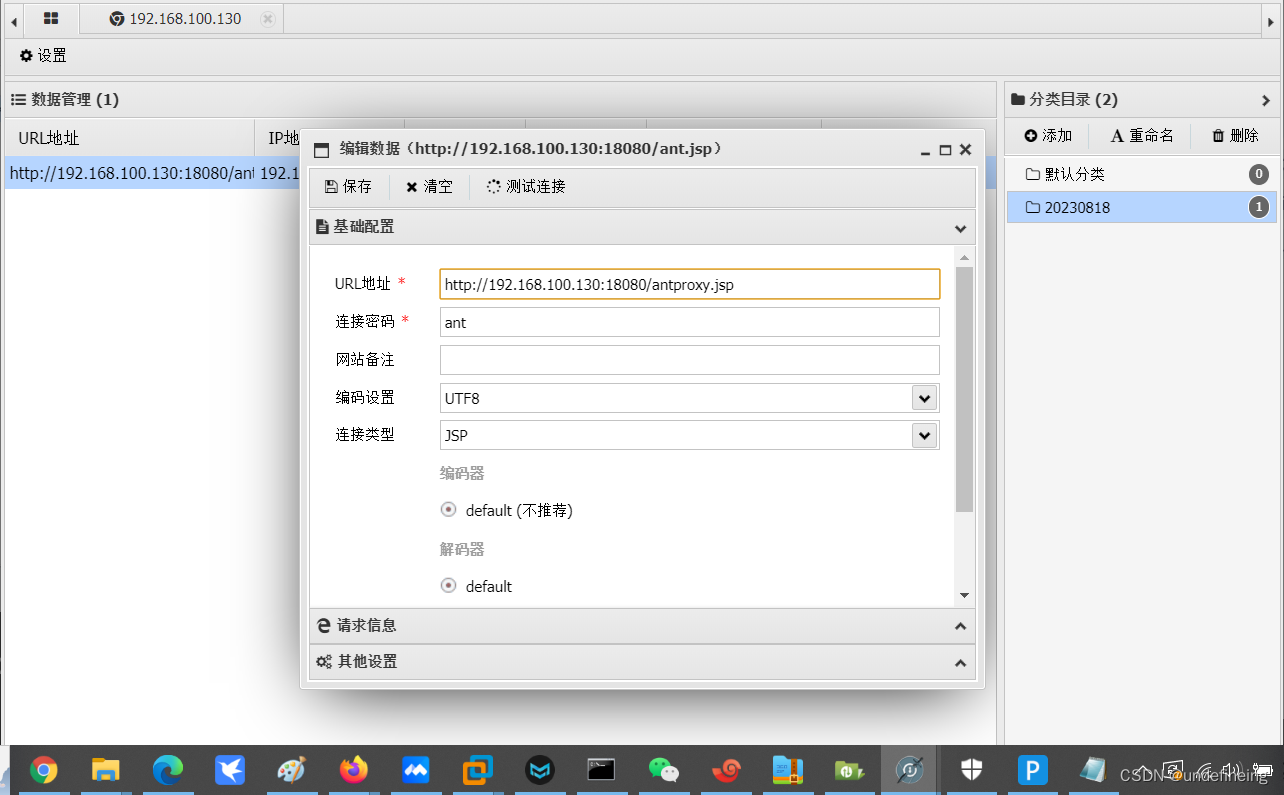Click the spinner icon beside 测试连接
This screenshot has width=1284, height=795.
point(493,187)
